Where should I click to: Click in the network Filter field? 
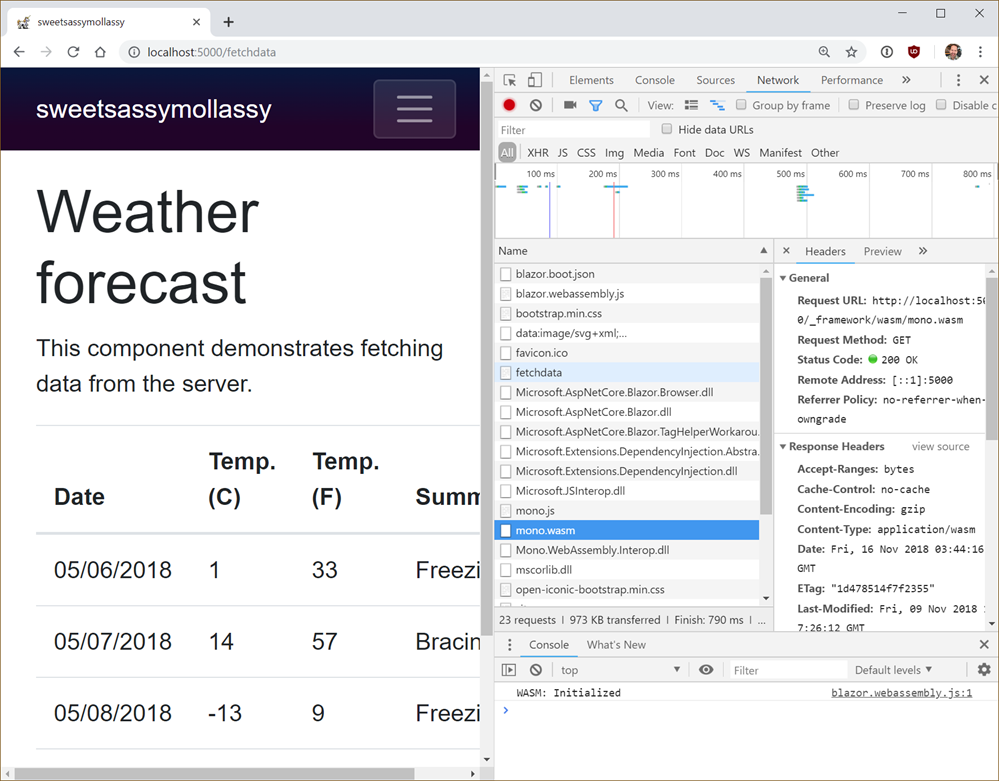click(x=573, y=130)
